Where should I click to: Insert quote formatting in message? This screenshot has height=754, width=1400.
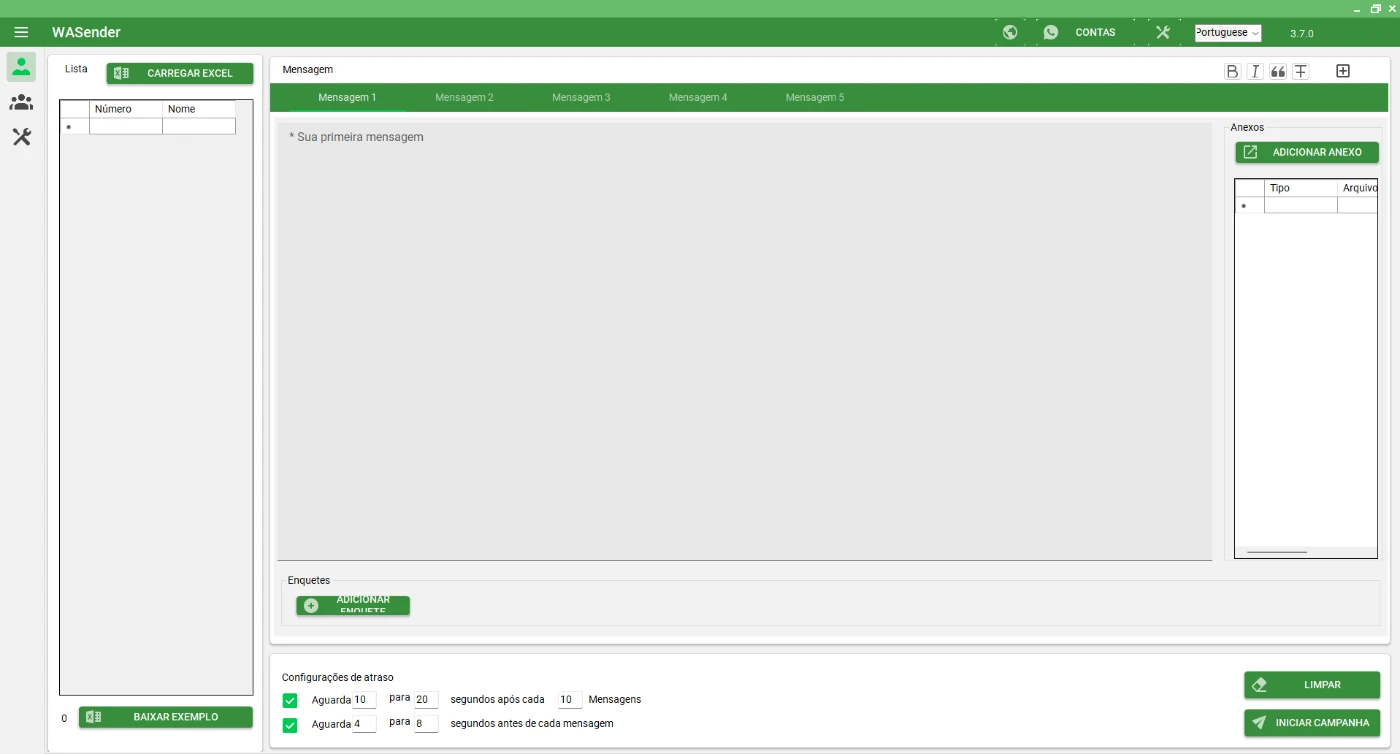pyautogui.click(x=1277, y=71)
